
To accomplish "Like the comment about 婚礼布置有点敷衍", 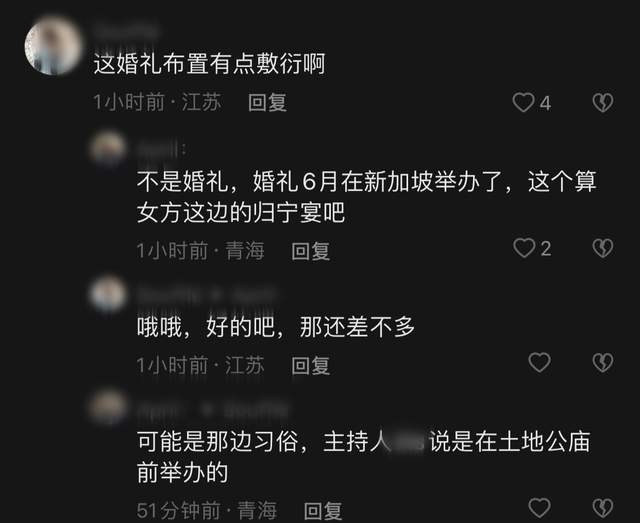I will click(523, 102).
